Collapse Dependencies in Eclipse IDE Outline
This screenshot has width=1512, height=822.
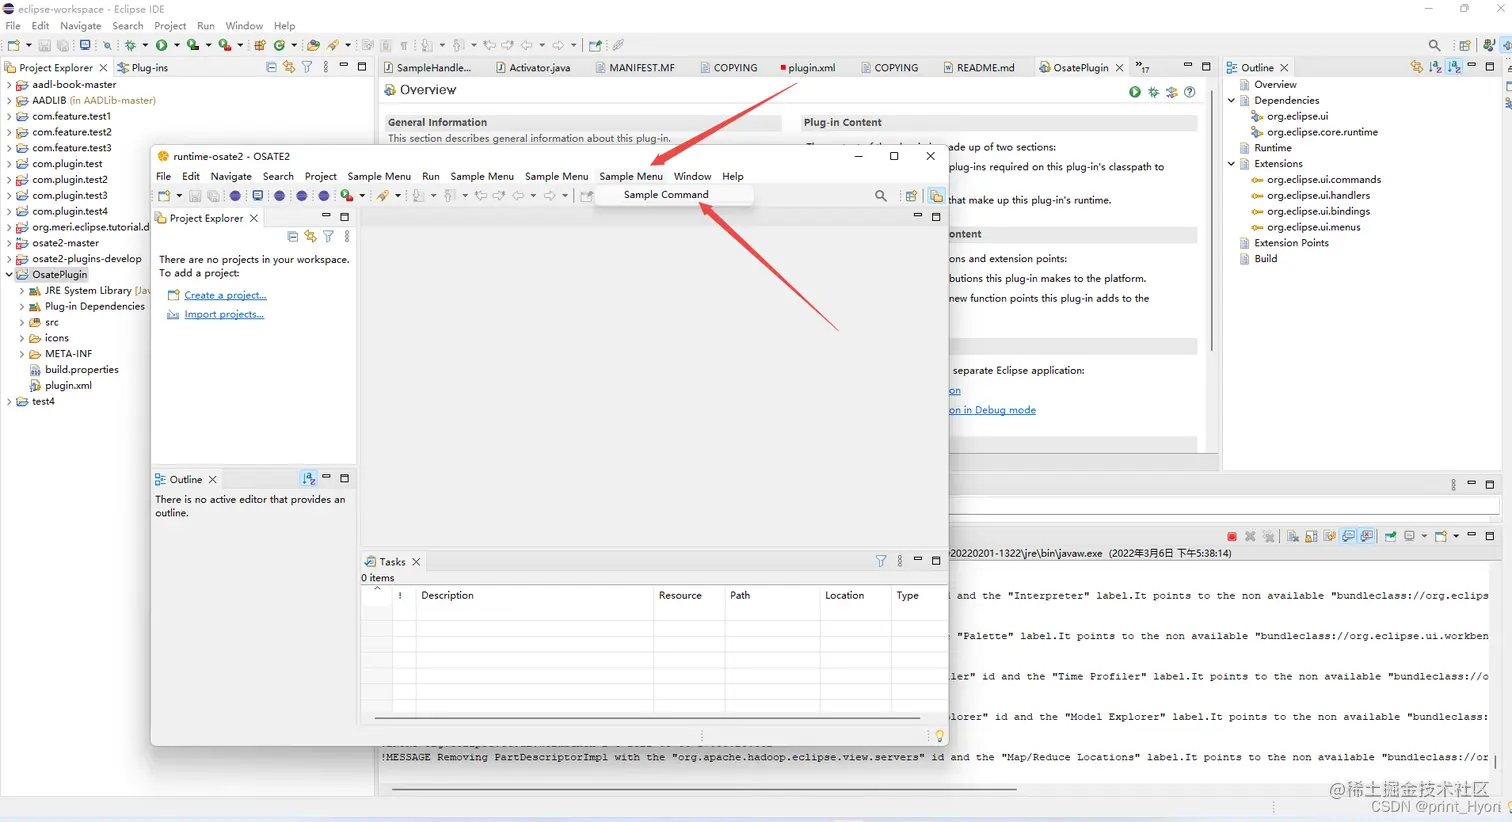(1232, 100)
